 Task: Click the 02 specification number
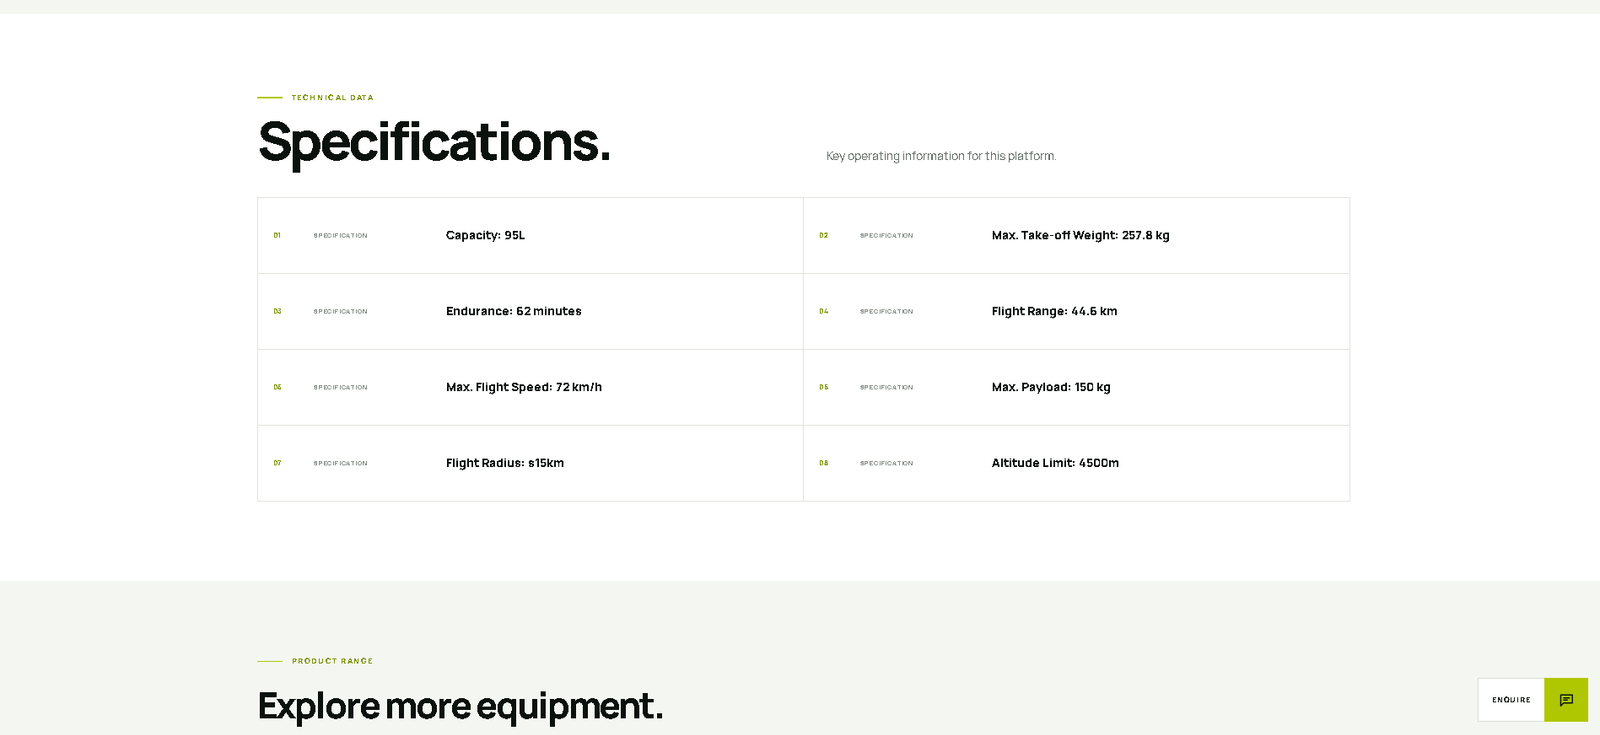tap(824, 236)
